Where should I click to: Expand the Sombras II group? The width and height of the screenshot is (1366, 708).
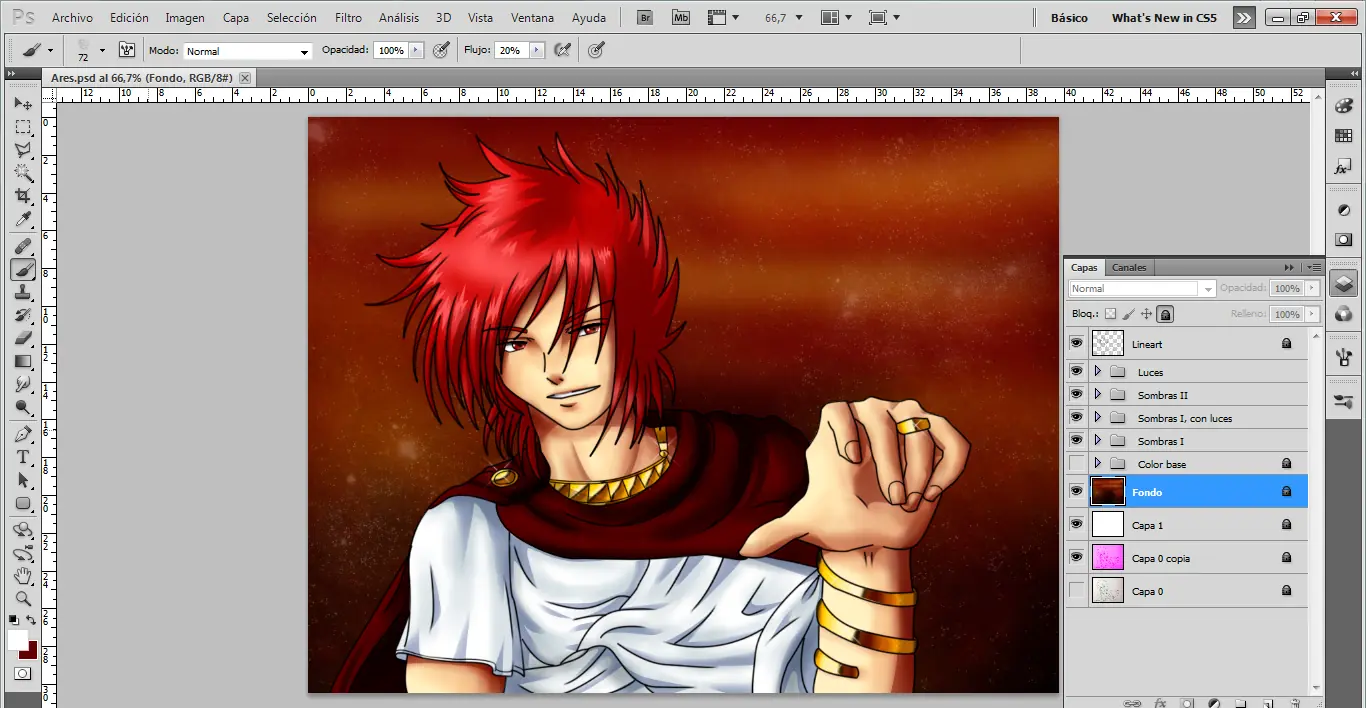[1097, 394]
